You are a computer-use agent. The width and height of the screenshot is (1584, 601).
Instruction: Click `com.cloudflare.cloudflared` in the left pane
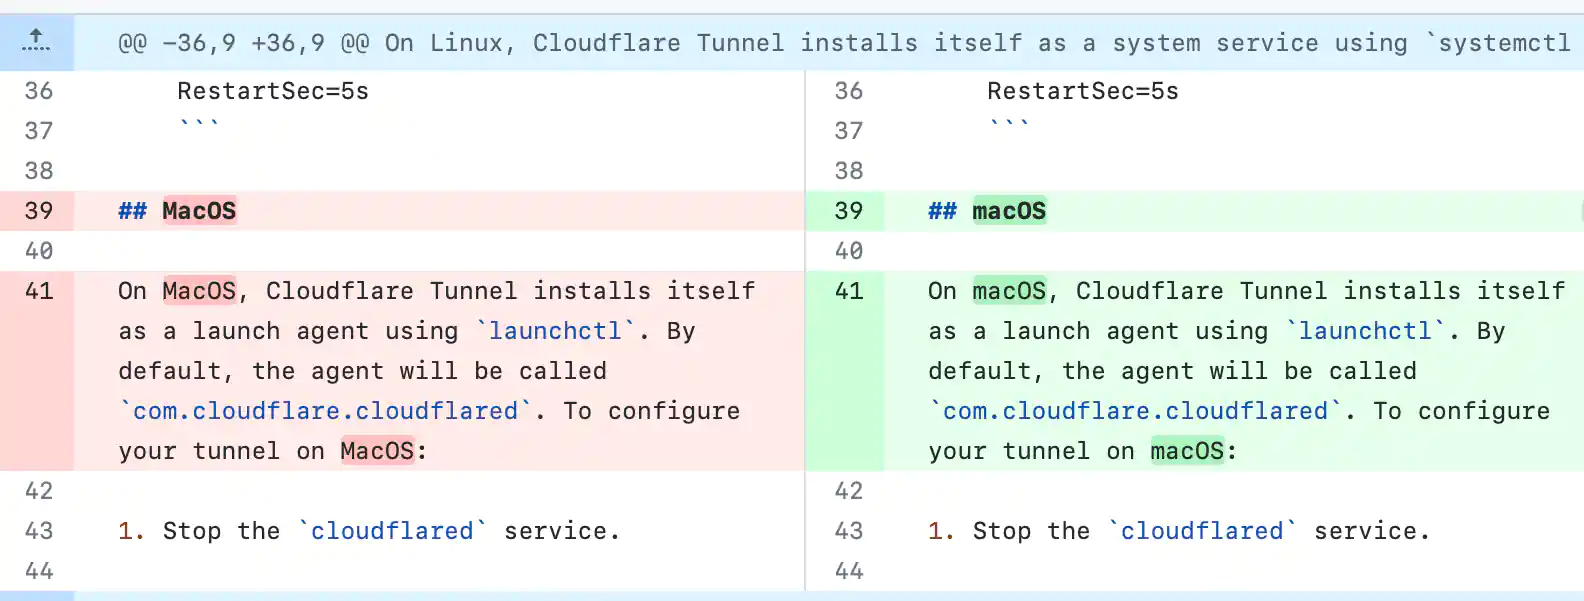click(325, 411)
